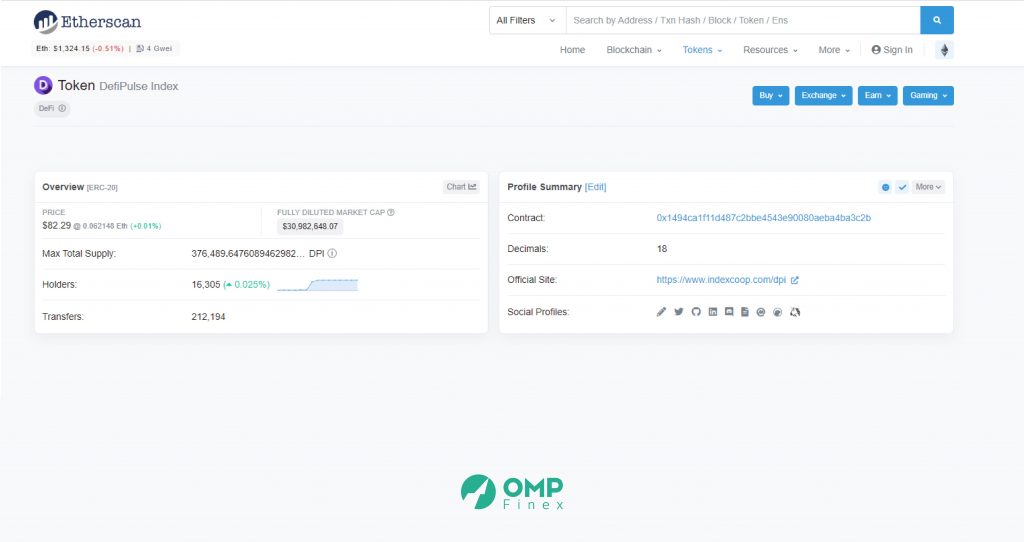Click the Etherscan logo
The height and width of the screenshot is (542, 1024).
[x=88, y=22]
